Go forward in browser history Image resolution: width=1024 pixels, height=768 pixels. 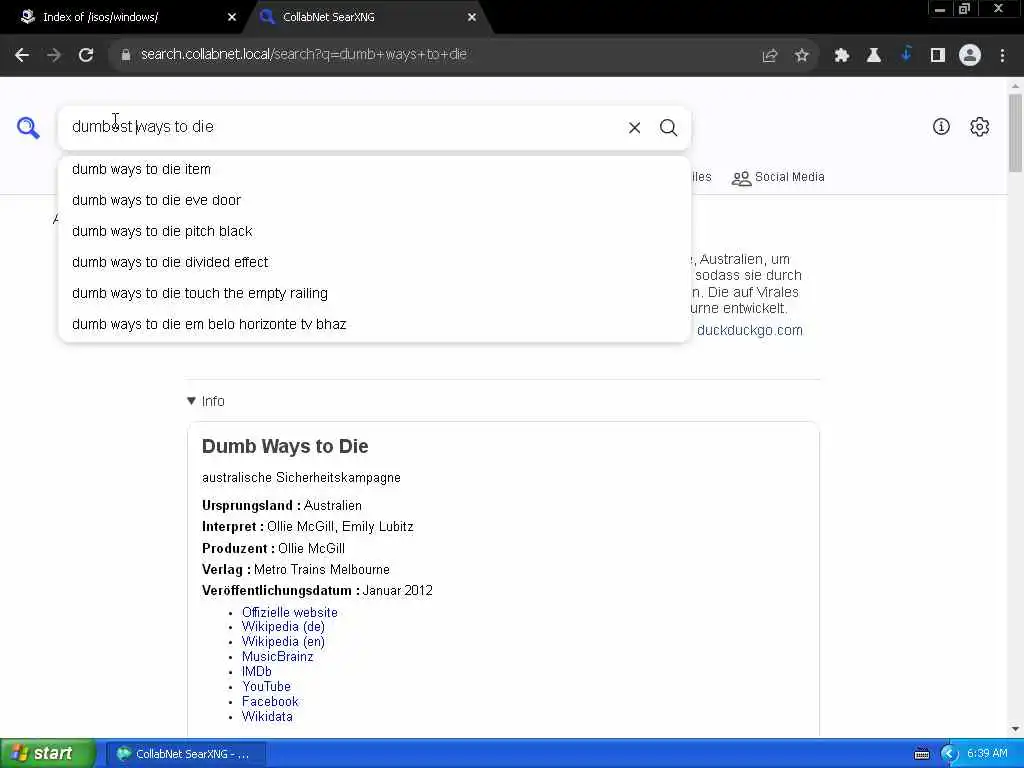(54, 55)
